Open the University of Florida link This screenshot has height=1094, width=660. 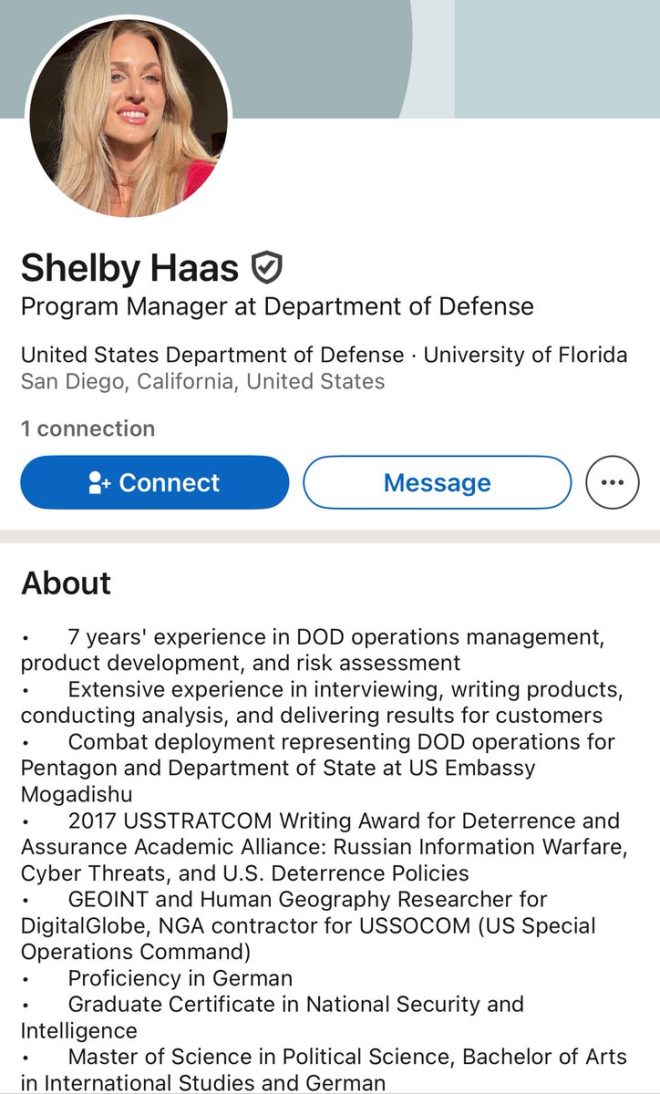525,355
